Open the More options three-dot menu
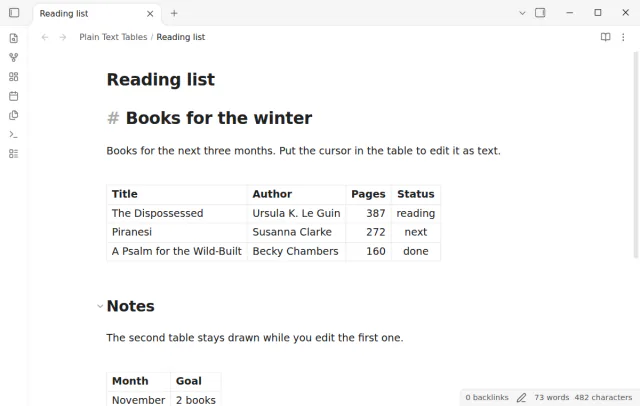640x406 pixels. coord(623,37)
